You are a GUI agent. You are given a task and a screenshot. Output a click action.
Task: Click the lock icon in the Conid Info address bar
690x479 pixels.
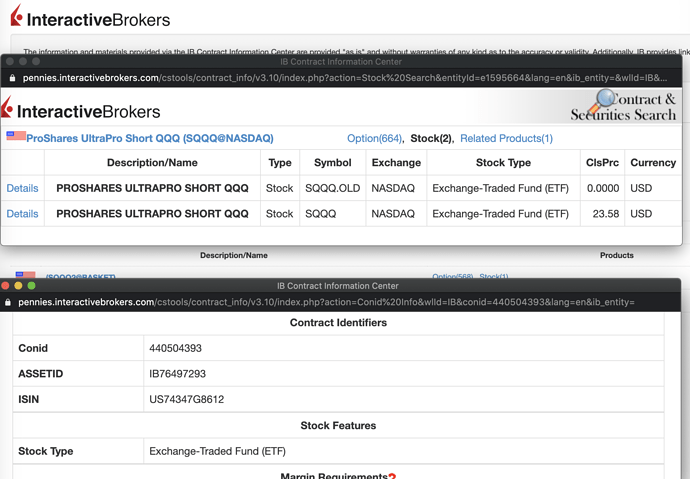tap(7, 303)
